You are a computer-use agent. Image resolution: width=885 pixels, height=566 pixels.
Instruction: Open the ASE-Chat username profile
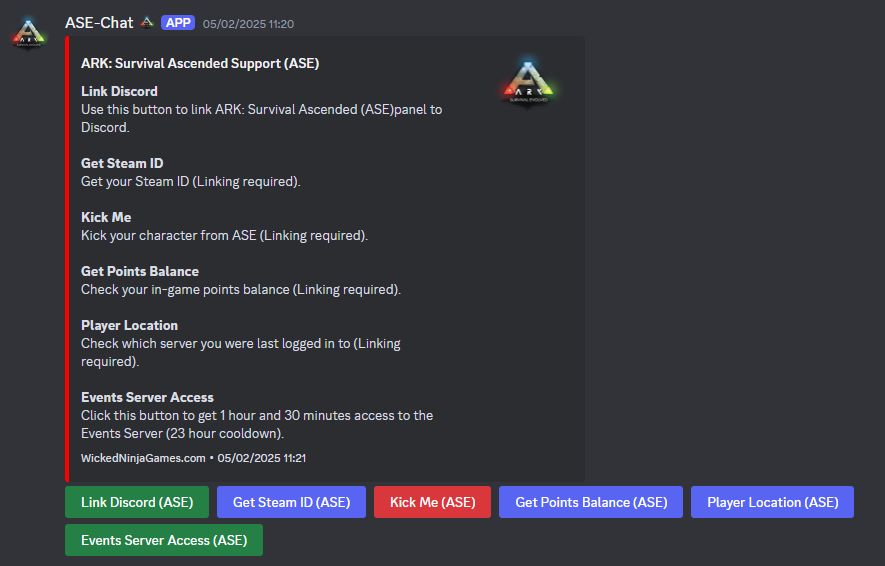click(x=99, y=23)
